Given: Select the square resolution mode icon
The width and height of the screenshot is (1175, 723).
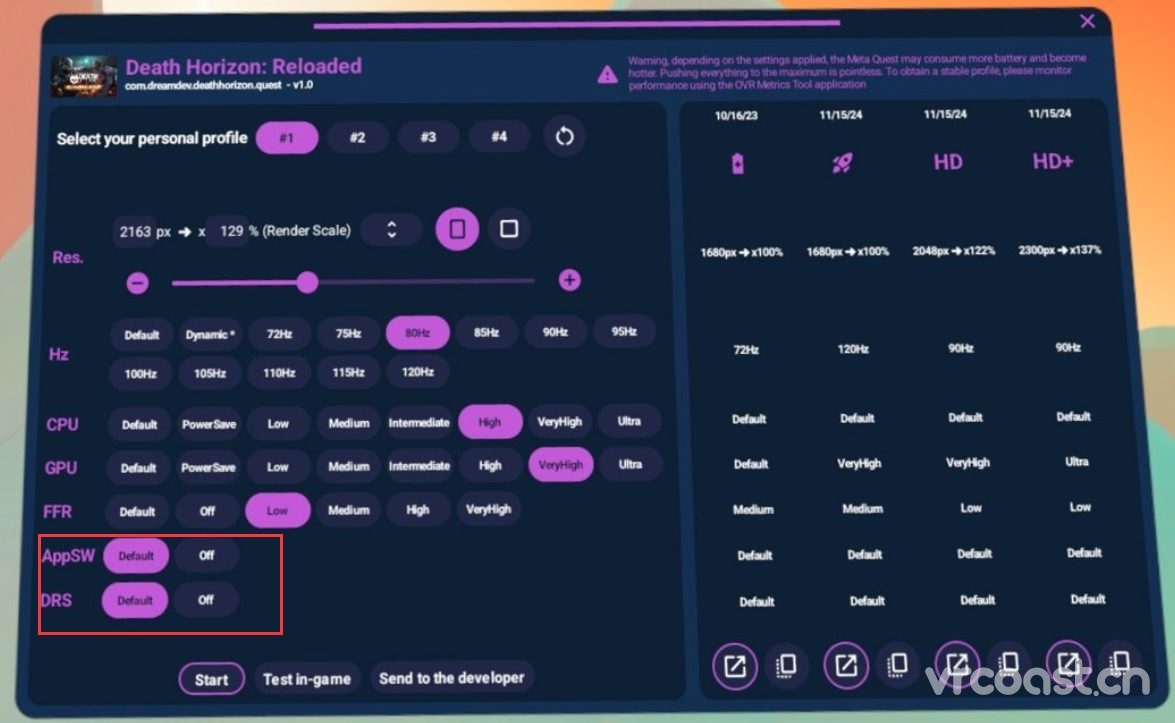Looking at the screenshot, I should pyautogui.click(x=509, y=229).
